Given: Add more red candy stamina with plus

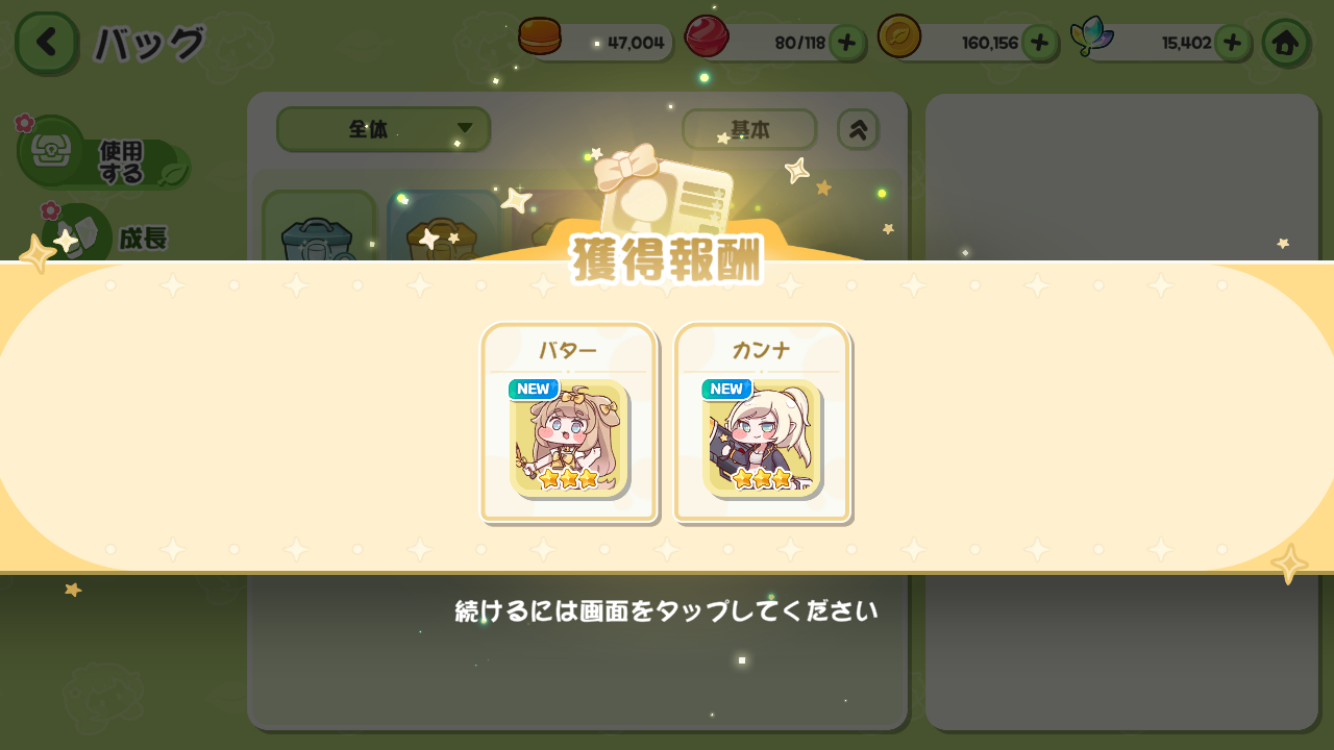Looking at the screenshot, I should pos(846,43).
